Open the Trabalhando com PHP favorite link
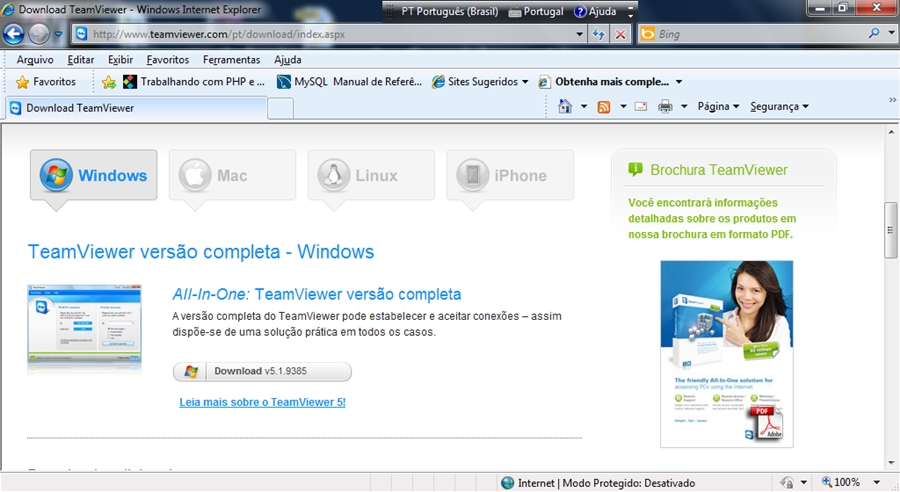This screenshot has width=900, height=492. (195, 82)
